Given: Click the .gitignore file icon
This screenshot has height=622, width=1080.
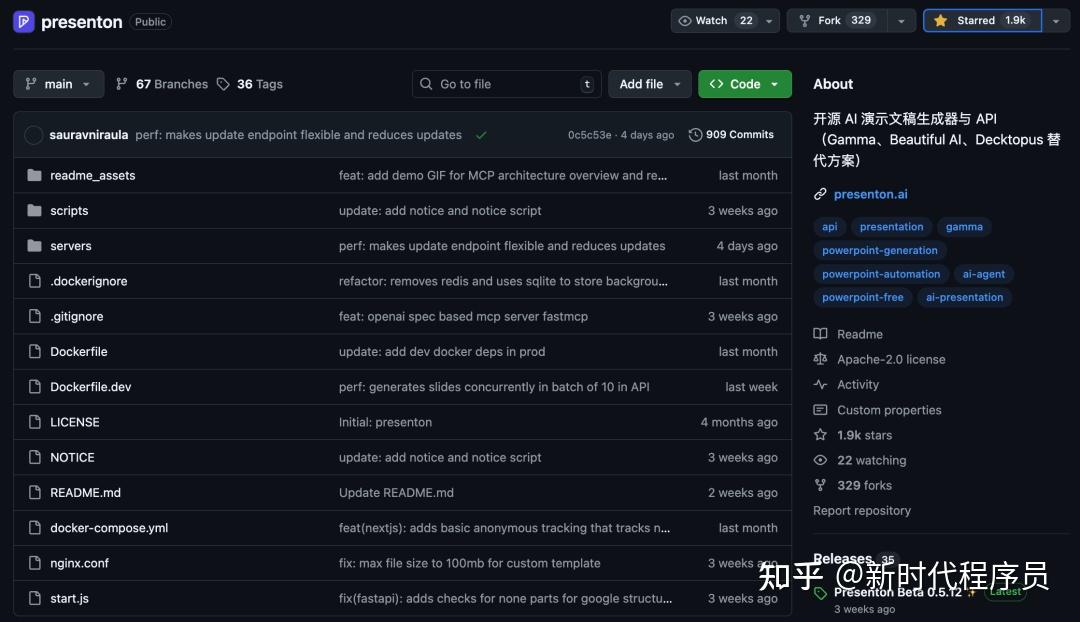Looking at the screenshot, I should (x=34, y=316).
